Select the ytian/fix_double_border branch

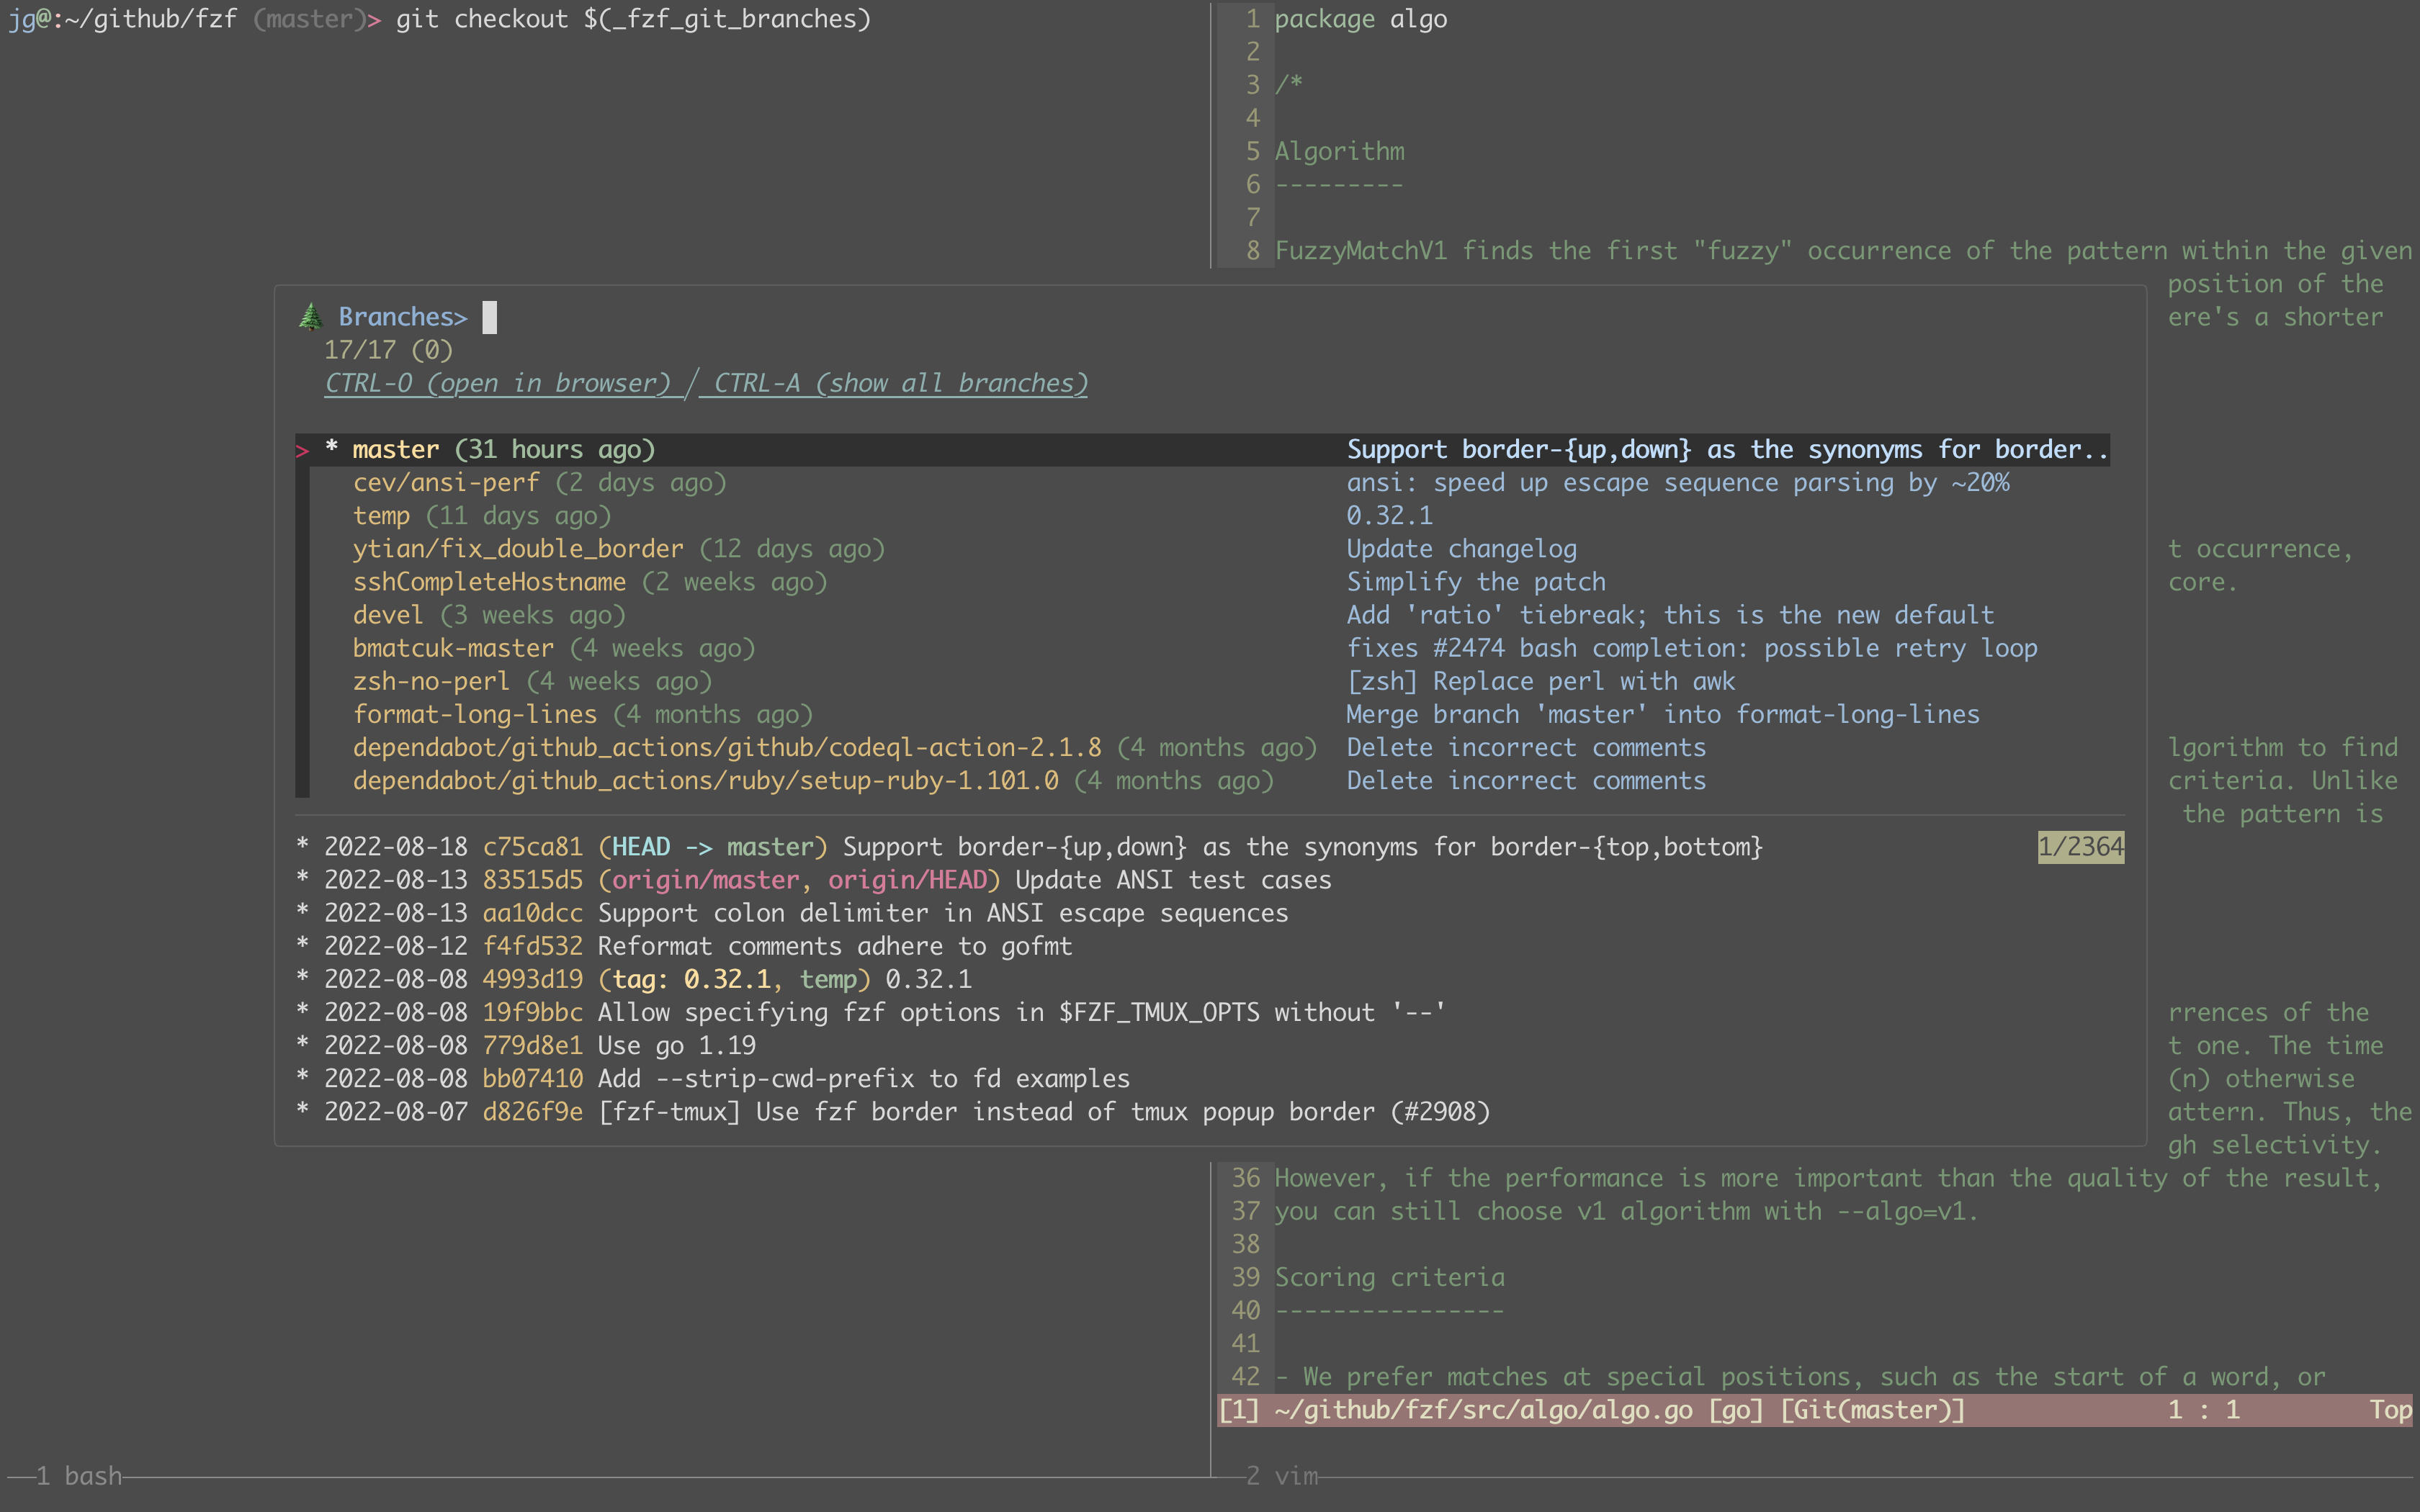click(x=518, y=549)
